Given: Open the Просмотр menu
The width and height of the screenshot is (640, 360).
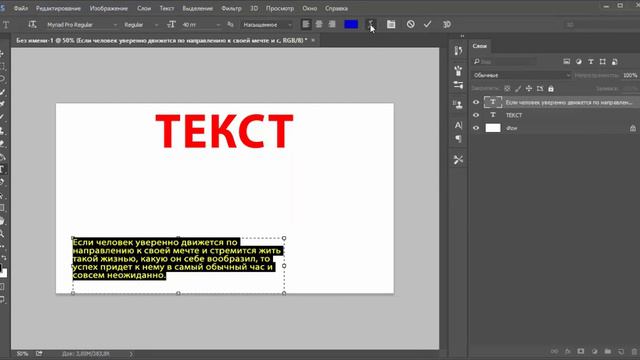Looking at the screenshot, I should [x=280, y=8].
